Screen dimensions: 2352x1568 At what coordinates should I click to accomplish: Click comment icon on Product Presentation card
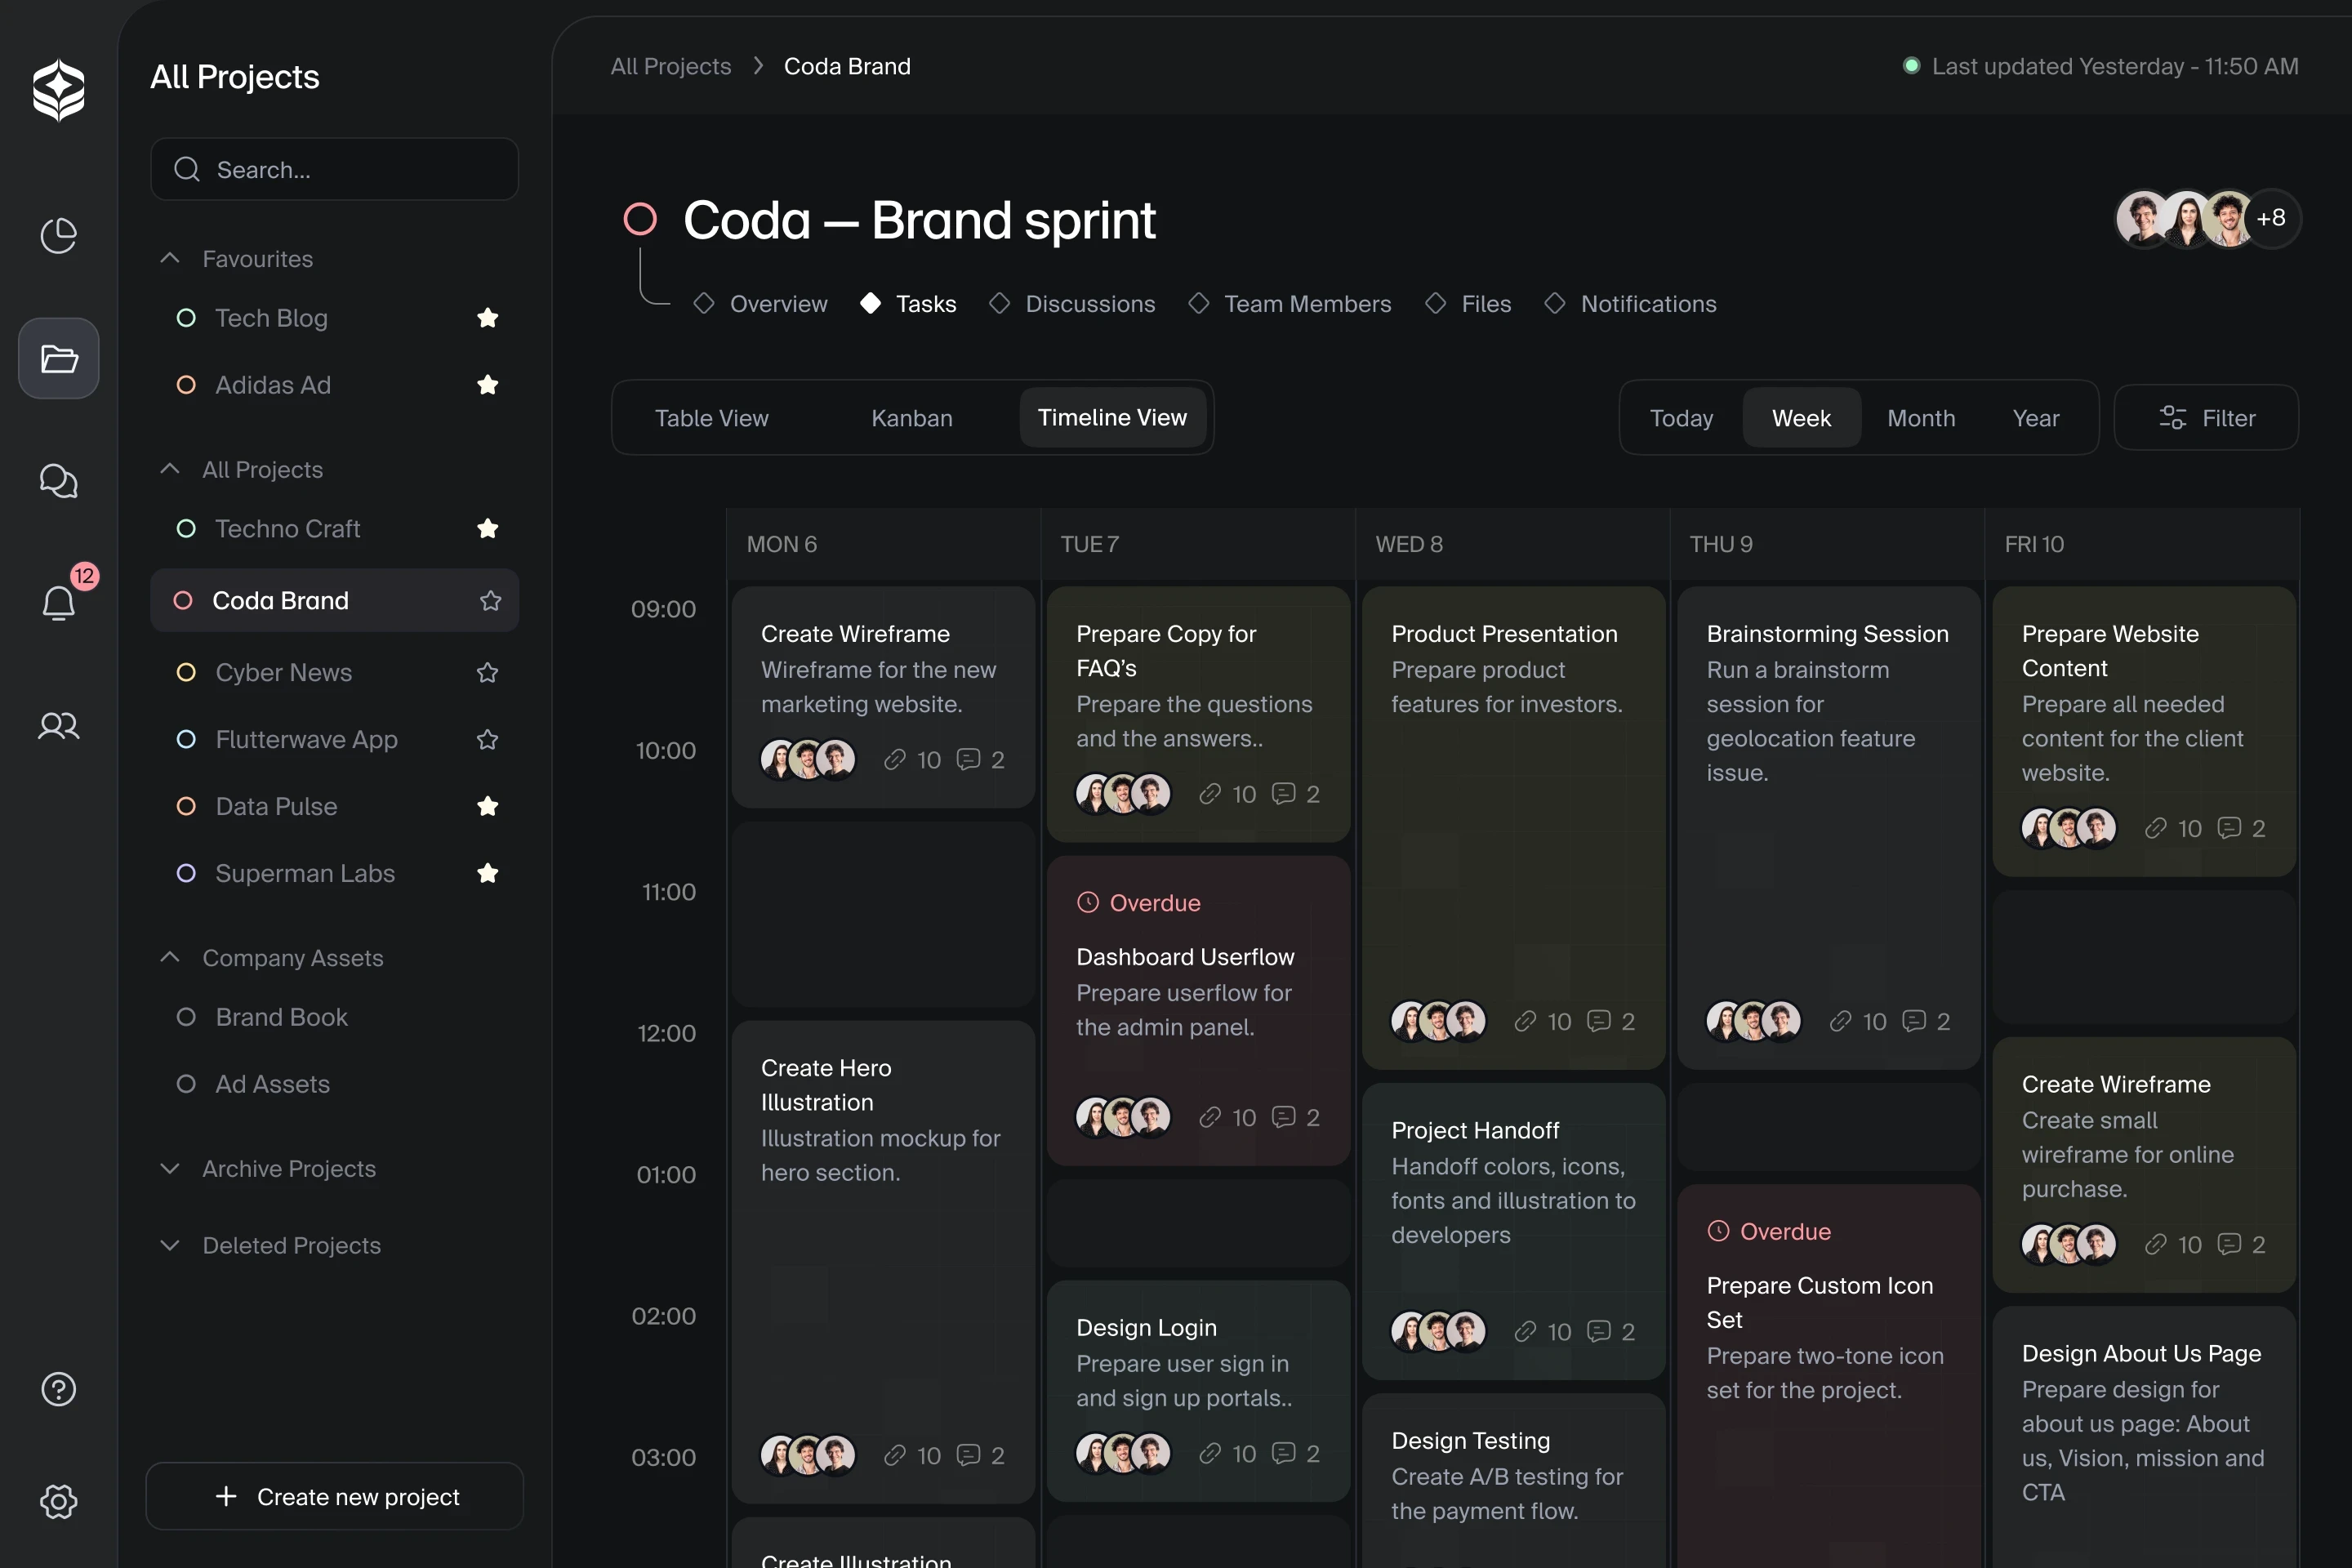tap(1599, 1021)
